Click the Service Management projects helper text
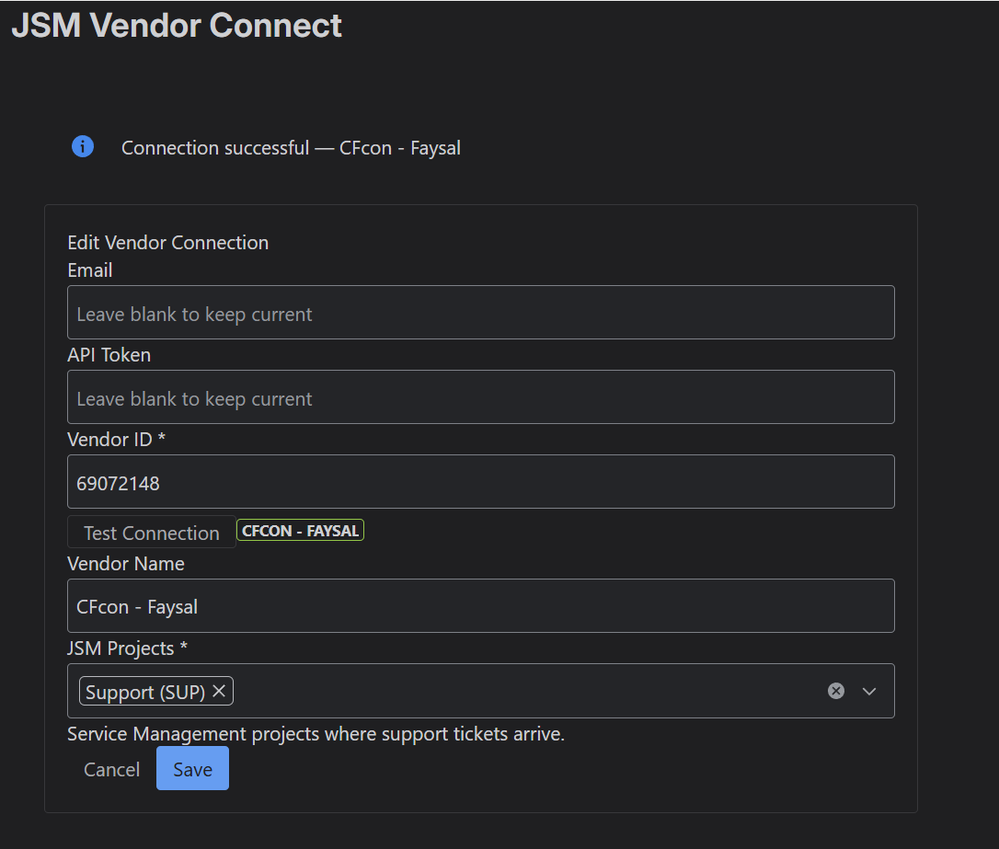This screenshot has width=999, height=849. pyautogui.click(x=316, y=734)
